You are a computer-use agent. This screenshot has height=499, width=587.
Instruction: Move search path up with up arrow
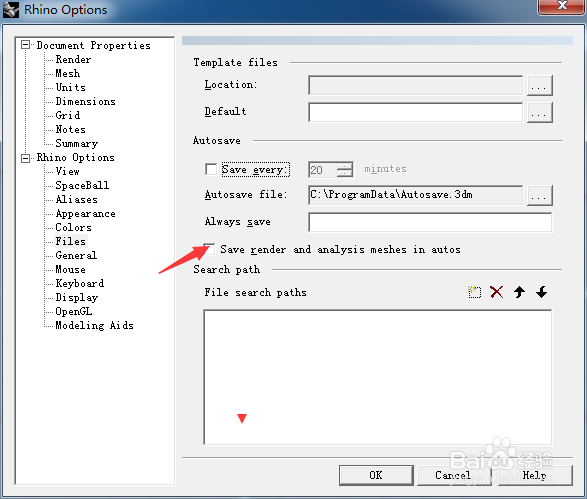(519, 292)
